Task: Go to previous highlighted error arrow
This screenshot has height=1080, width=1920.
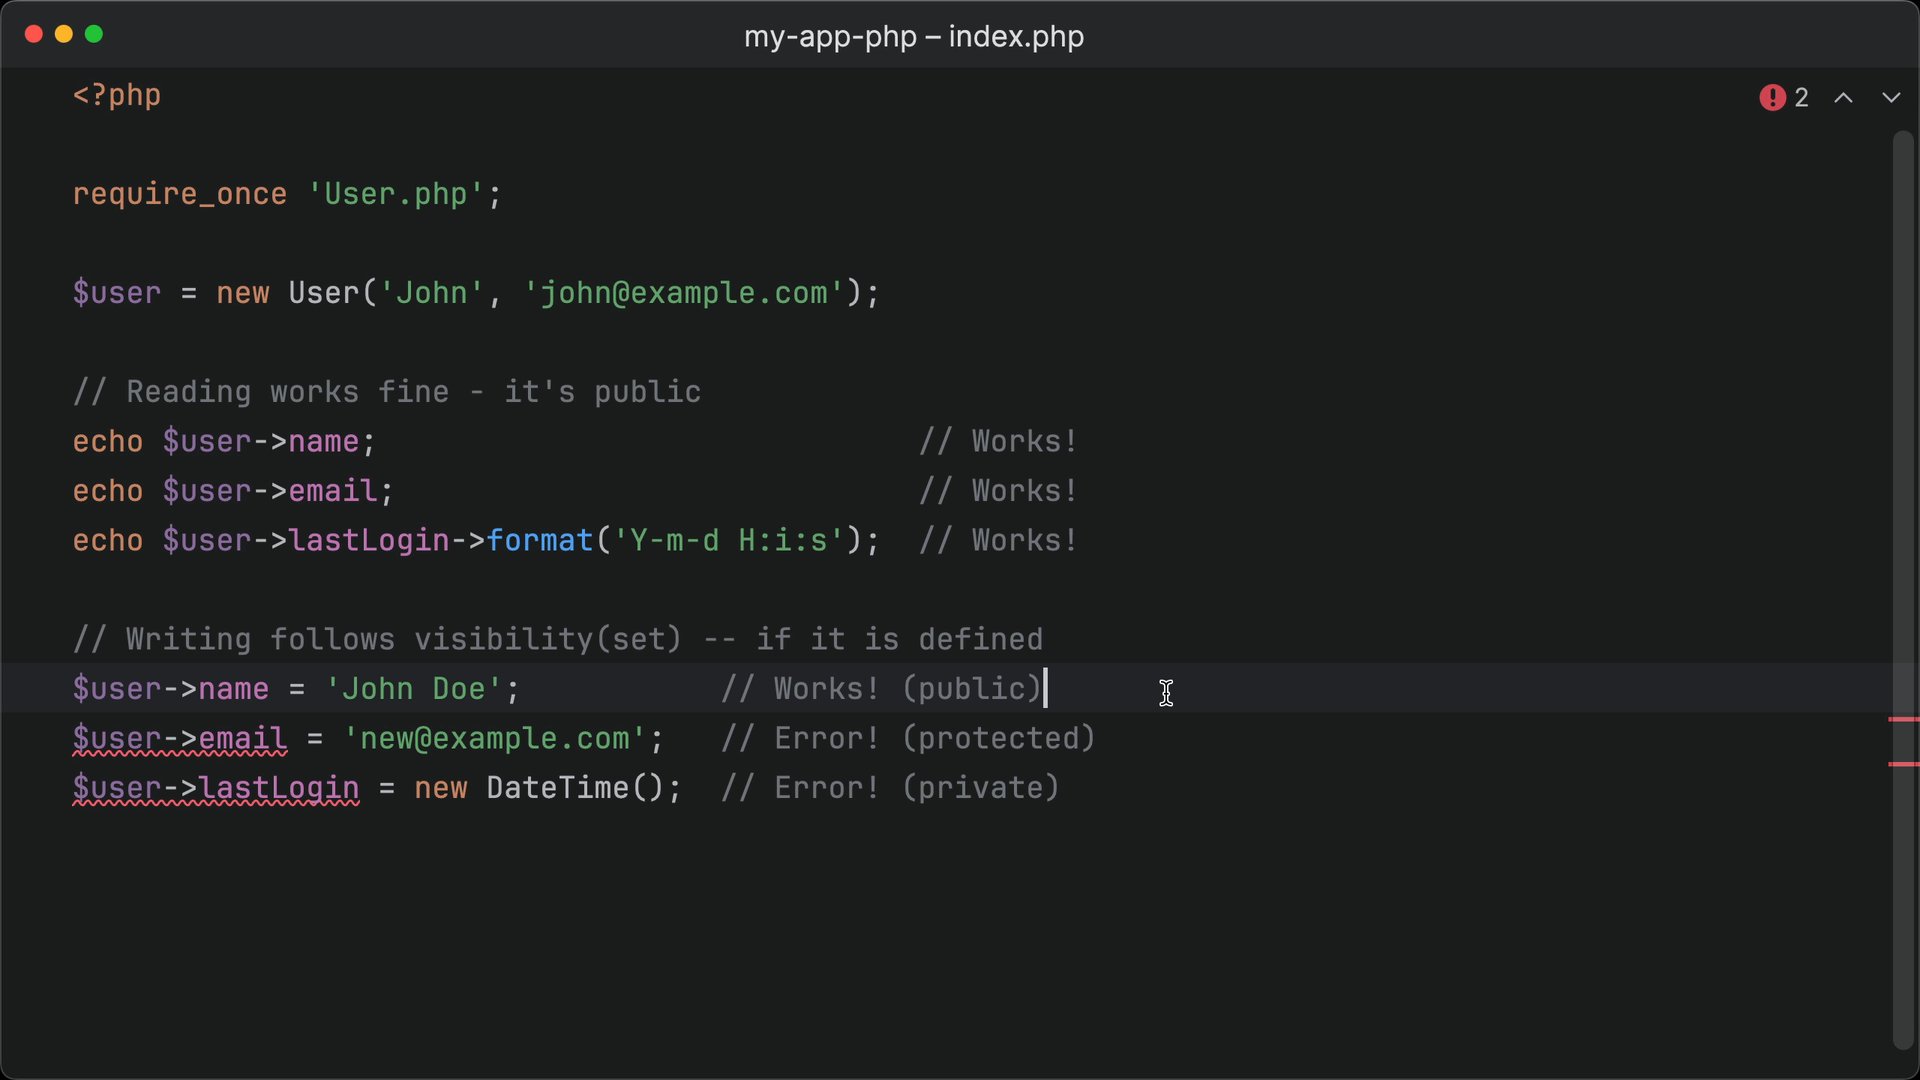Action: [1843, 98]
